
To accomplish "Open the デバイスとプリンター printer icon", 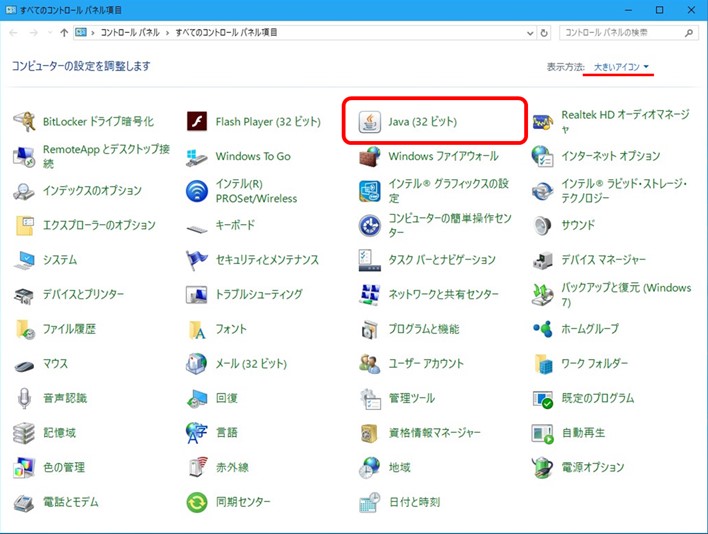I will tap(24, 295).
